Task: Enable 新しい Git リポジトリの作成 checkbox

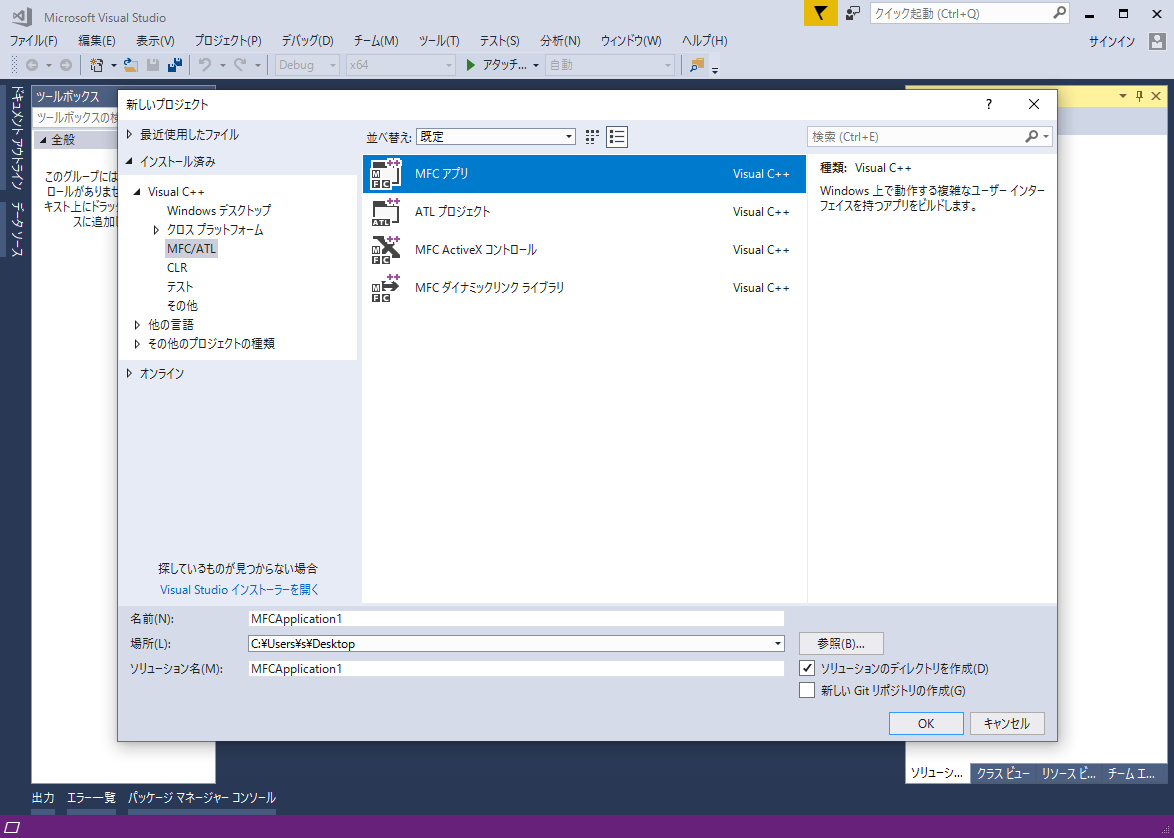Action: pos(807,690)
